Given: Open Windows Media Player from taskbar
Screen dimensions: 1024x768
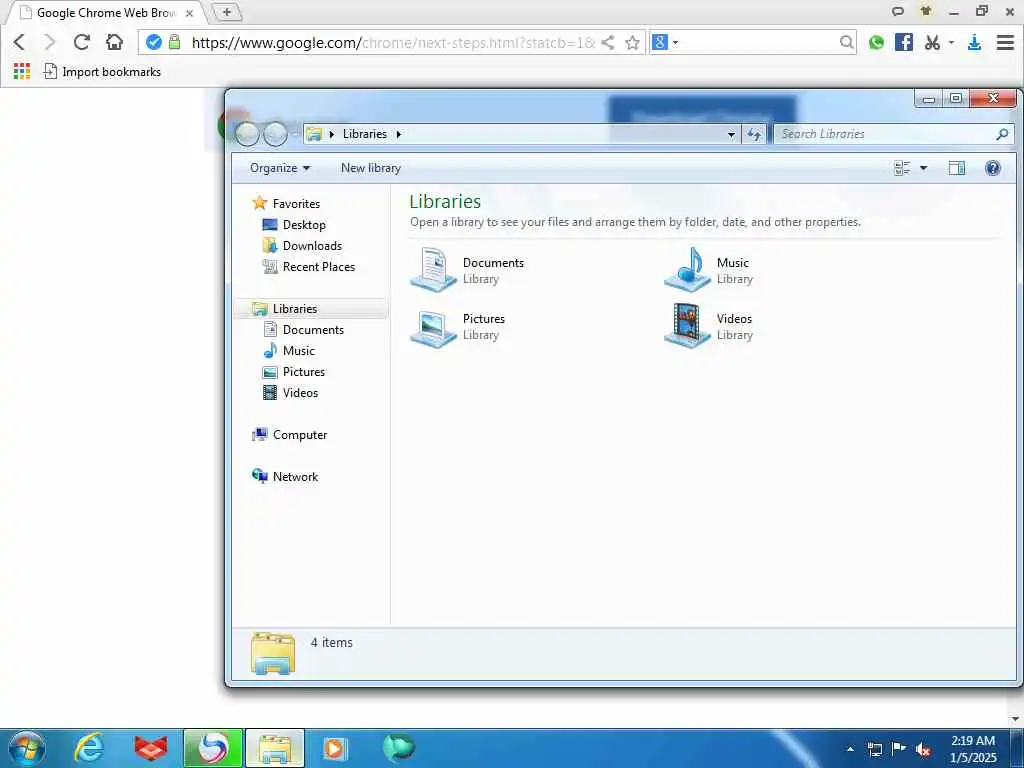Looking at the screenshot, I should [x=336, y=748].
